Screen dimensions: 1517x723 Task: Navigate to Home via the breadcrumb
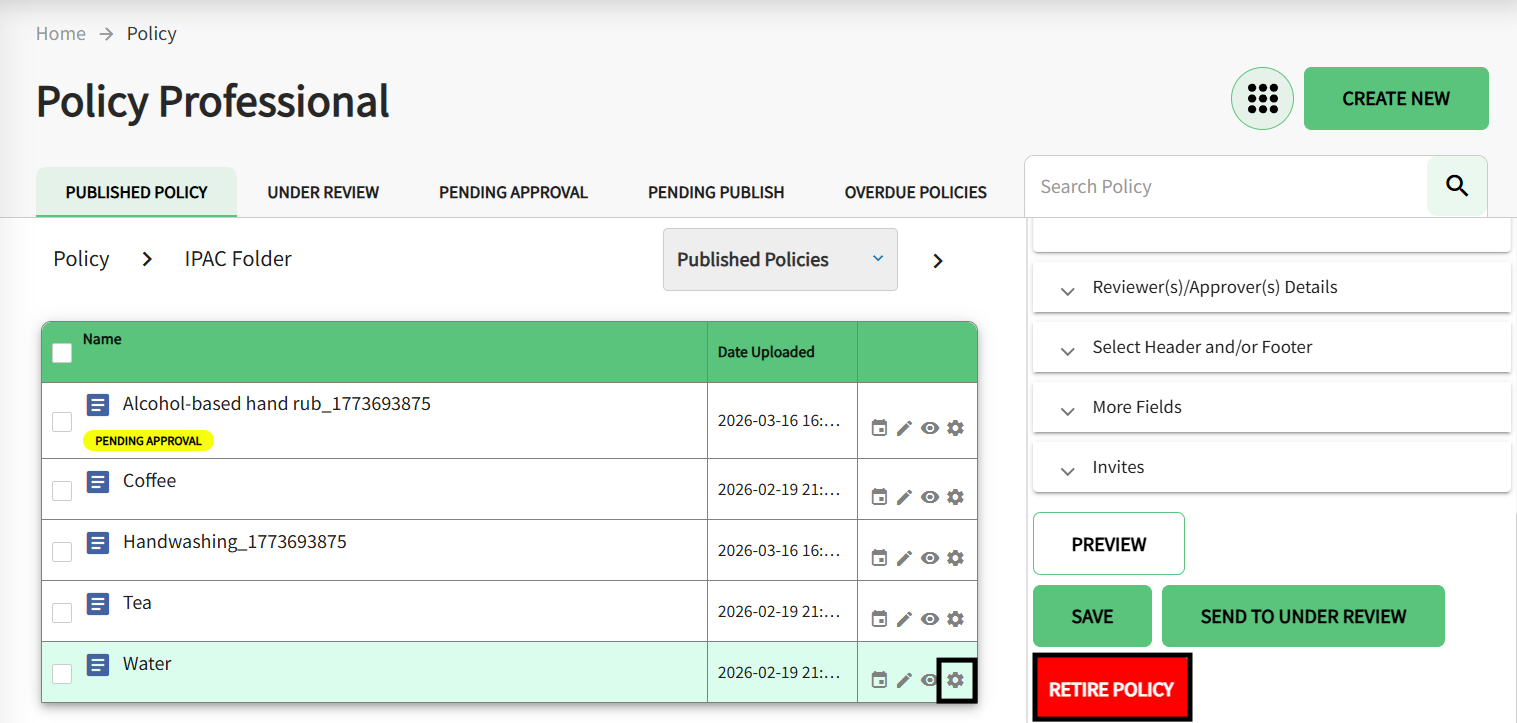61,33
